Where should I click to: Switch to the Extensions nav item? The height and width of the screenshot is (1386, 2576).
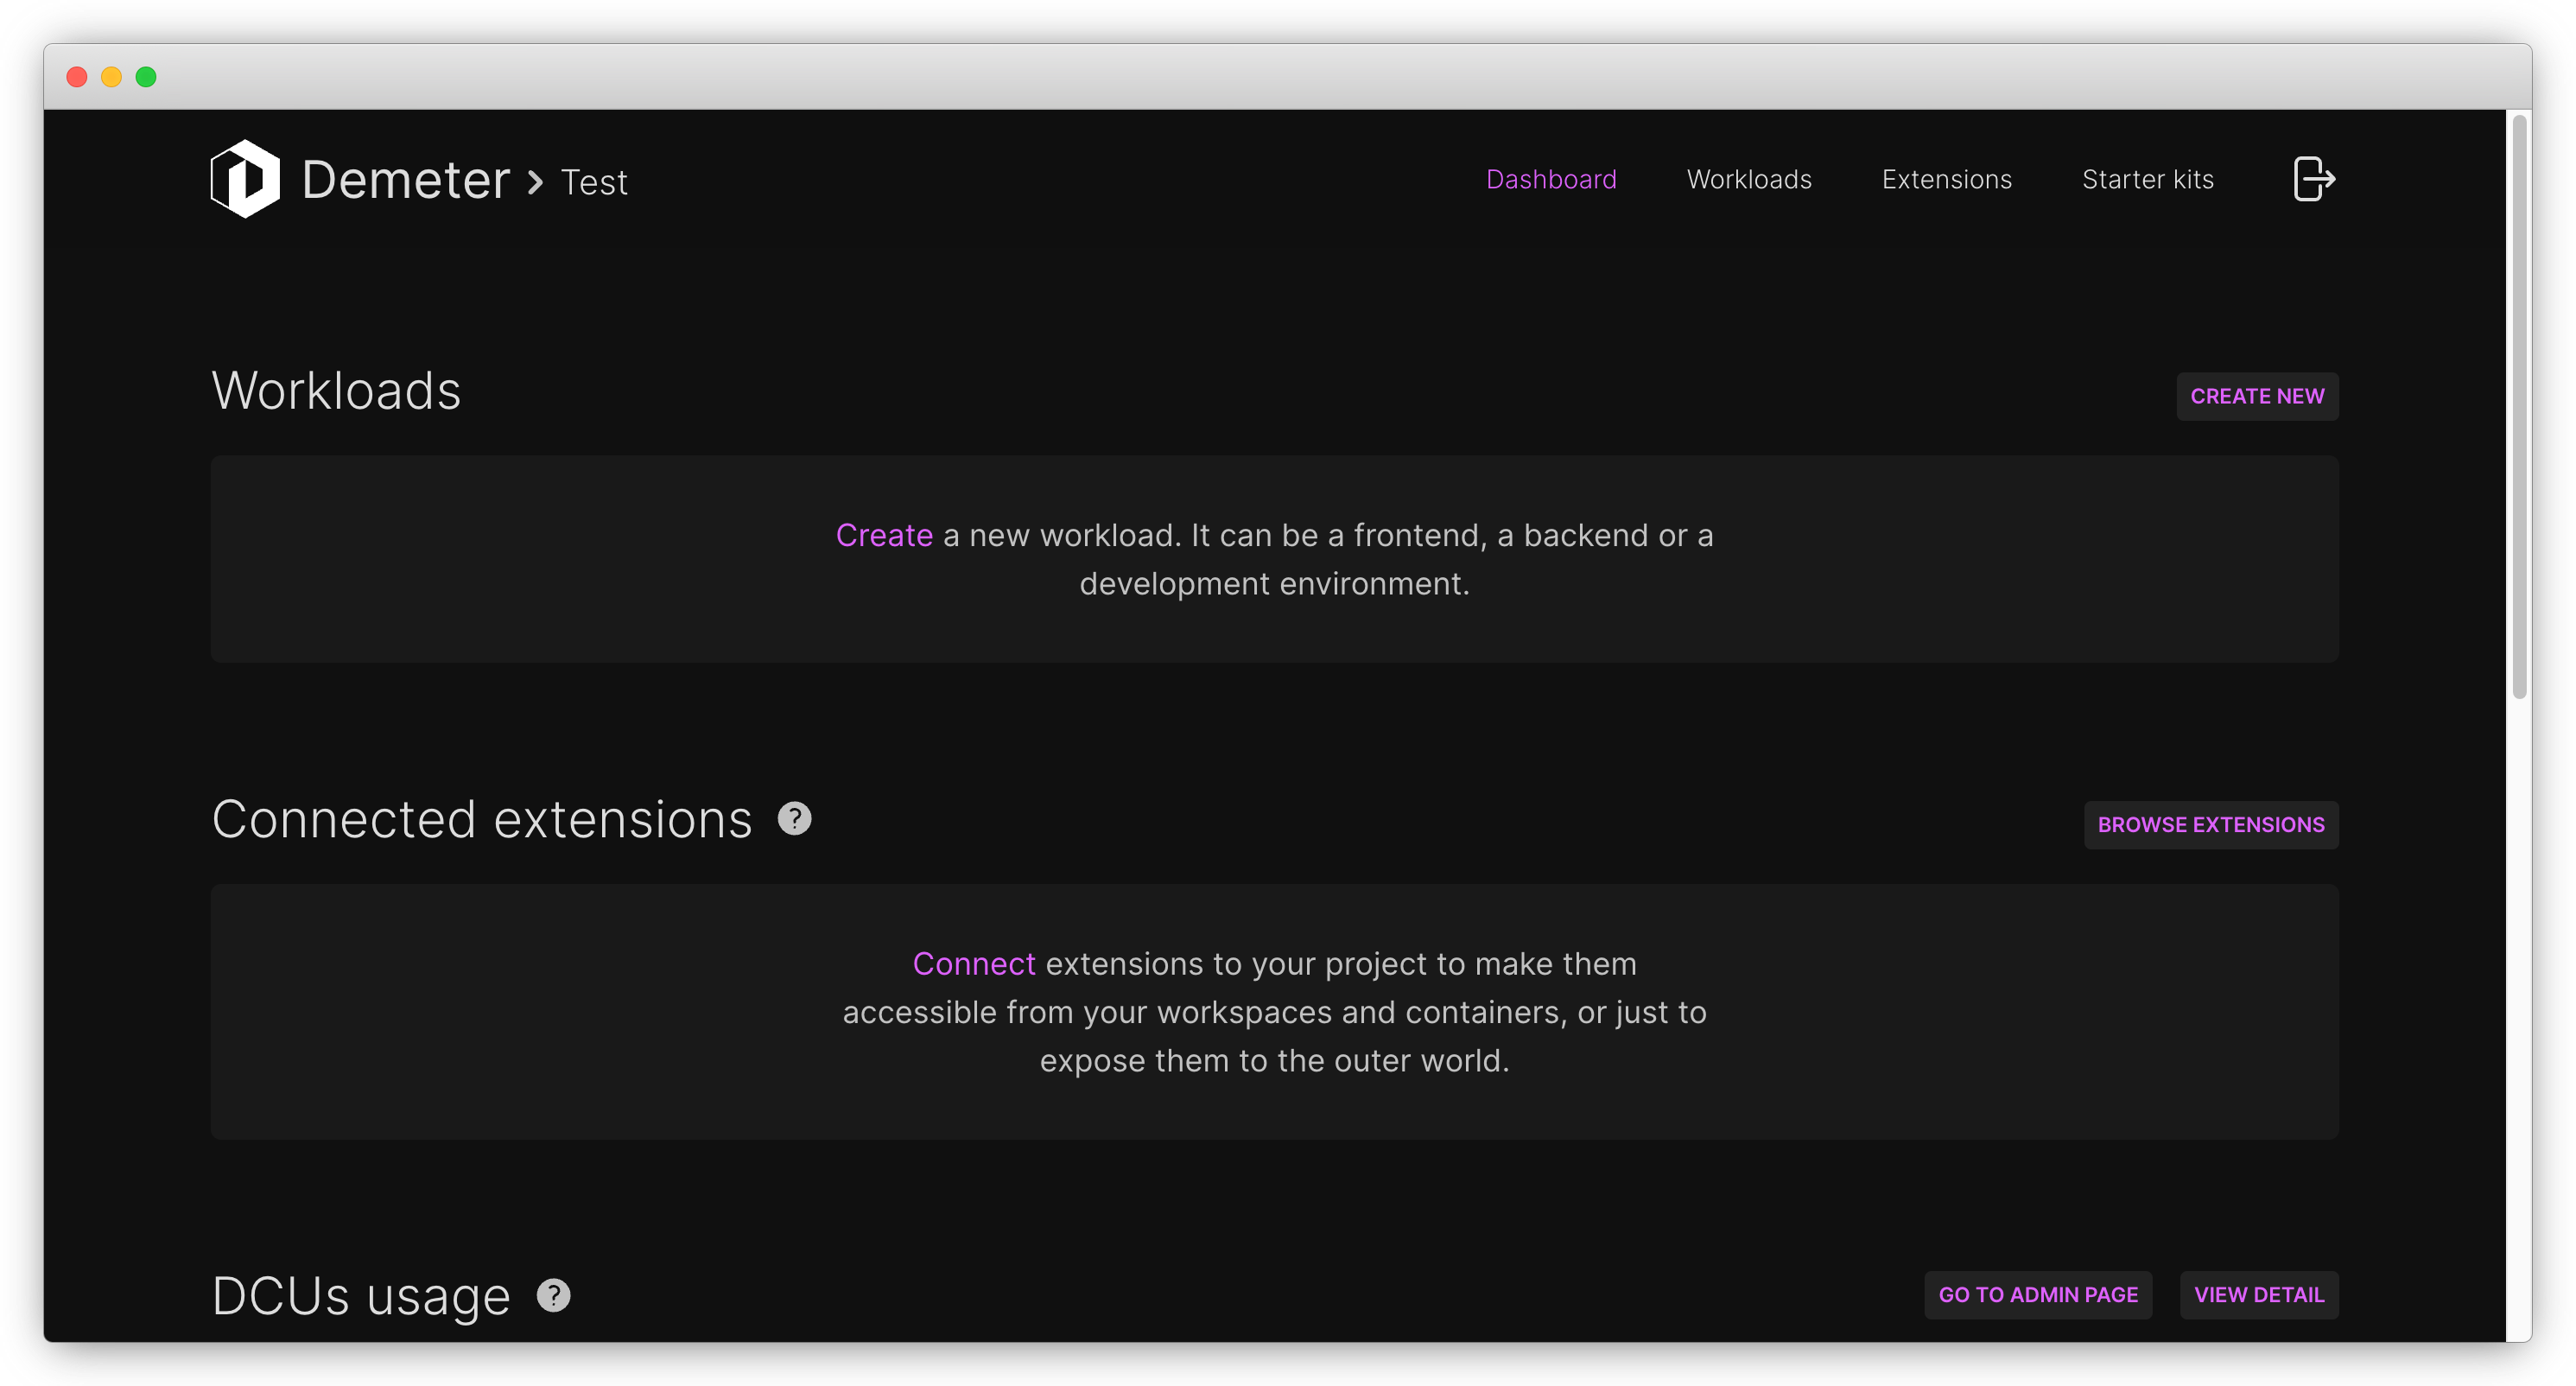1946,179
